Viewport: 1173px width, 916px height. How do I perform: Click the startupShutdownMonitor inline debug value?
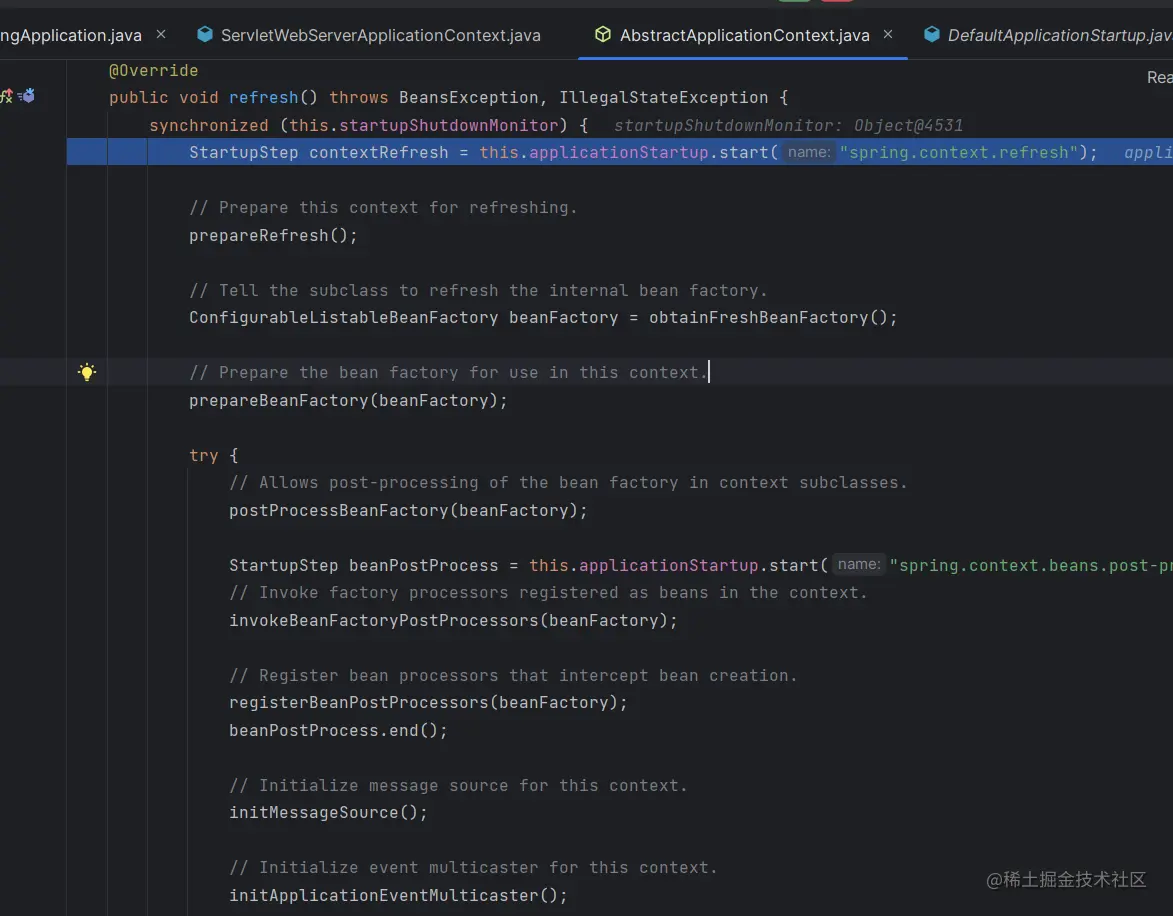click(788, 126)
